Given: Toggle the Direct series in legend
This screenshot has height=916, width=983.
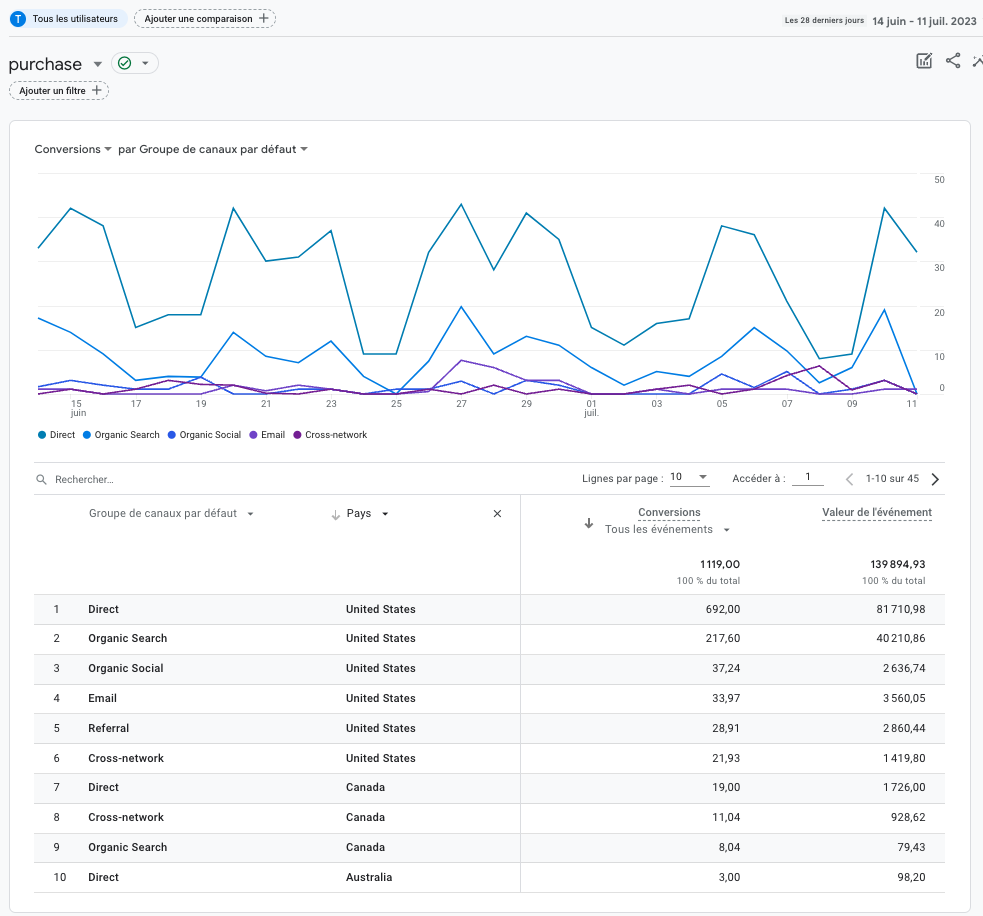Looking at the screenshot, I should click(56, 435).
